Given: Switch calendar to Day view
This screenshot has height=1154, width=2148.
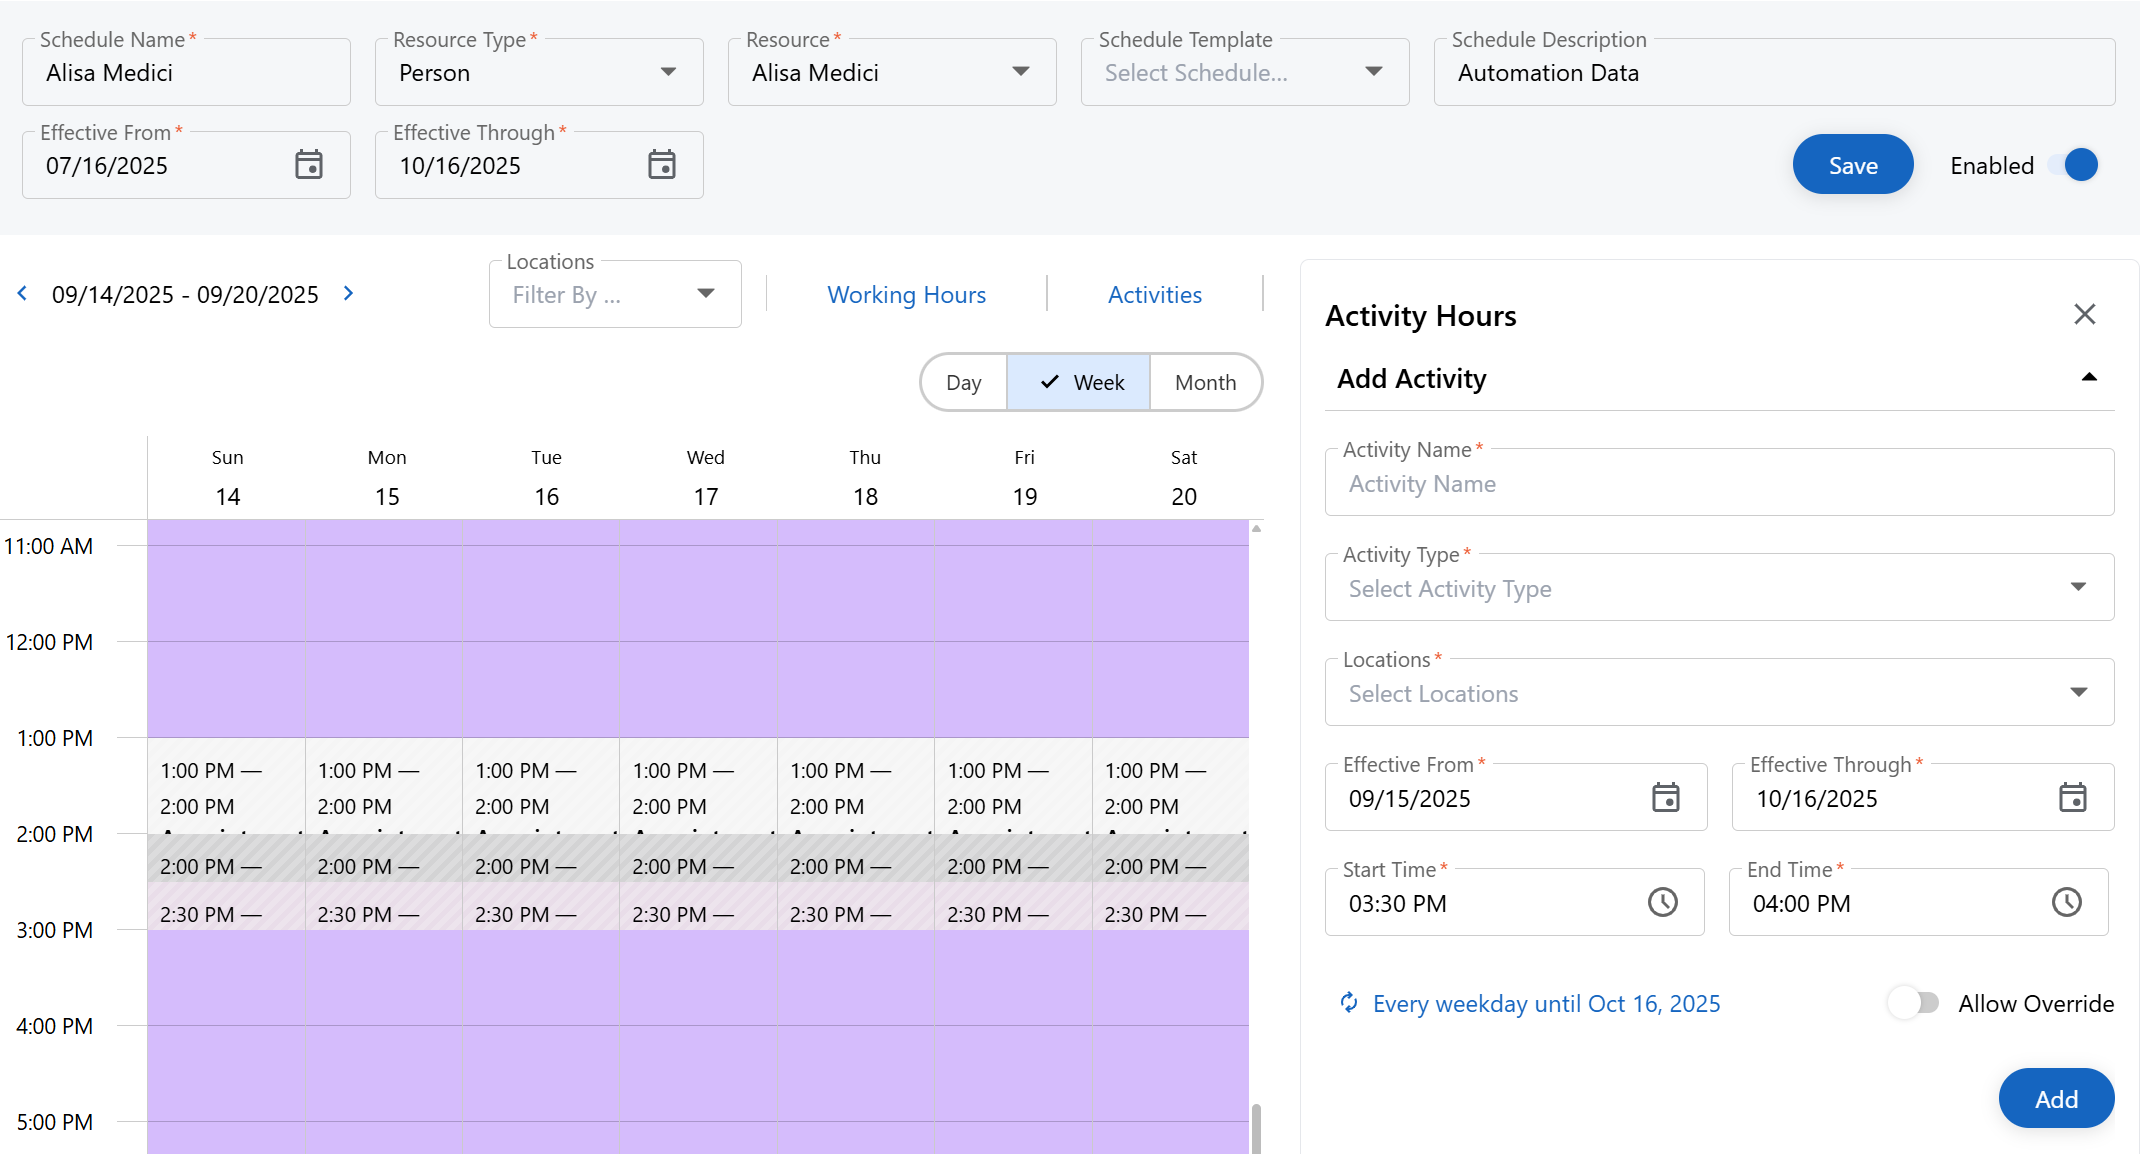Looking at the screenshot, I should [x=963, y=383].
